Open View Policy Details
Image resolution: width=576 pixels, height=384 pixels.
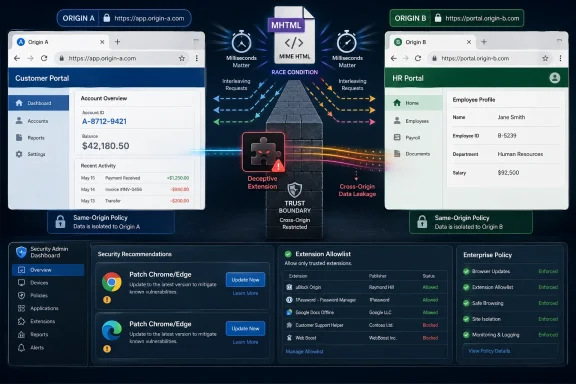489,351
